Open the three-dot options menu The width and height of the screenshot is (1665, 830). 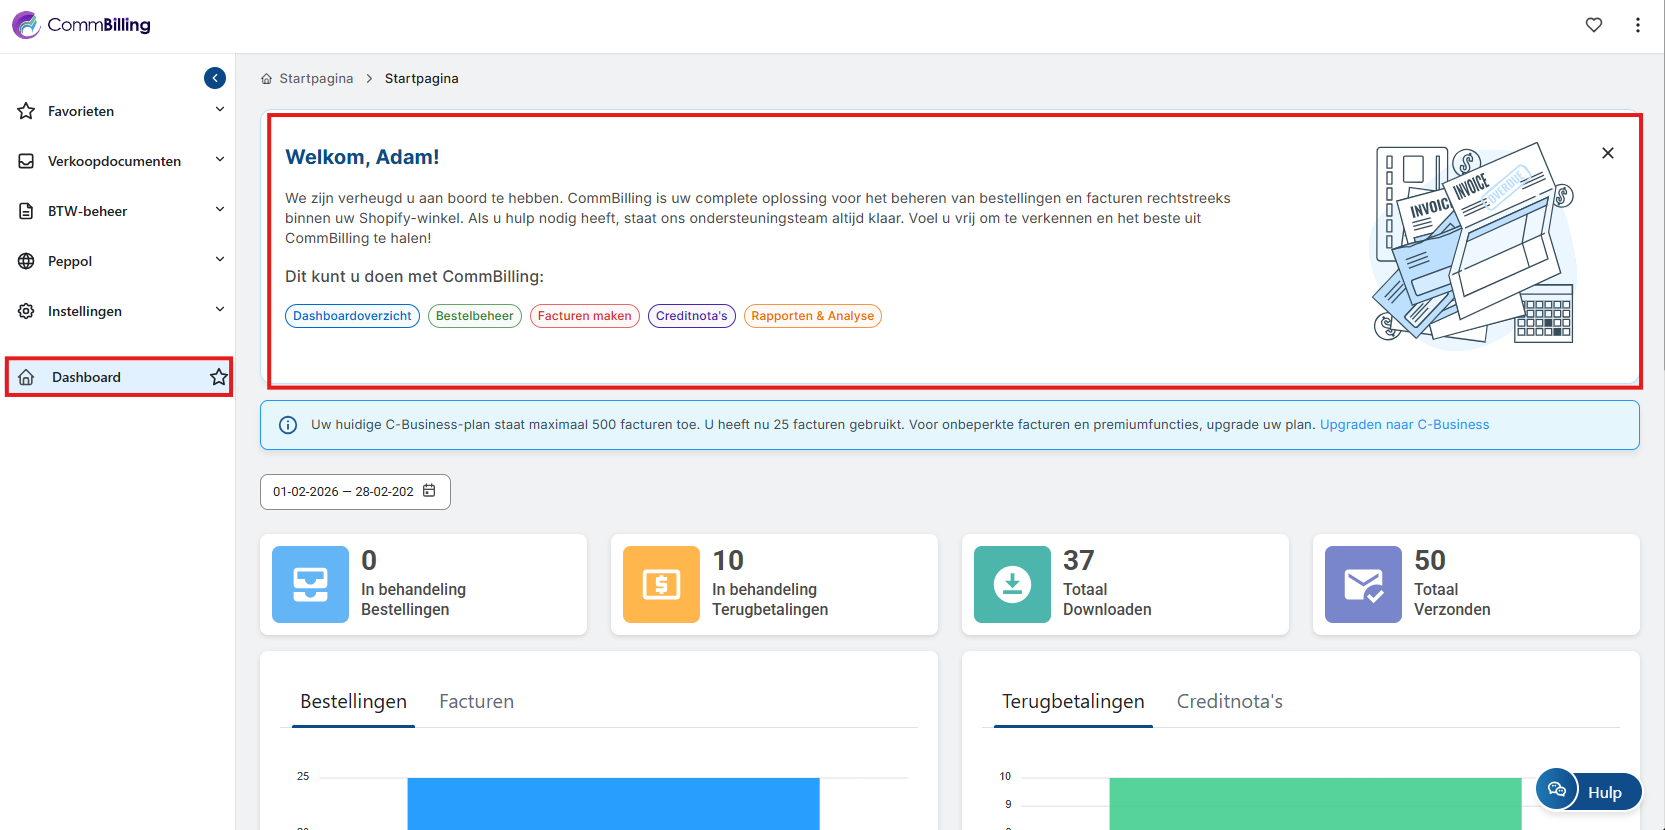[1637, 25]
